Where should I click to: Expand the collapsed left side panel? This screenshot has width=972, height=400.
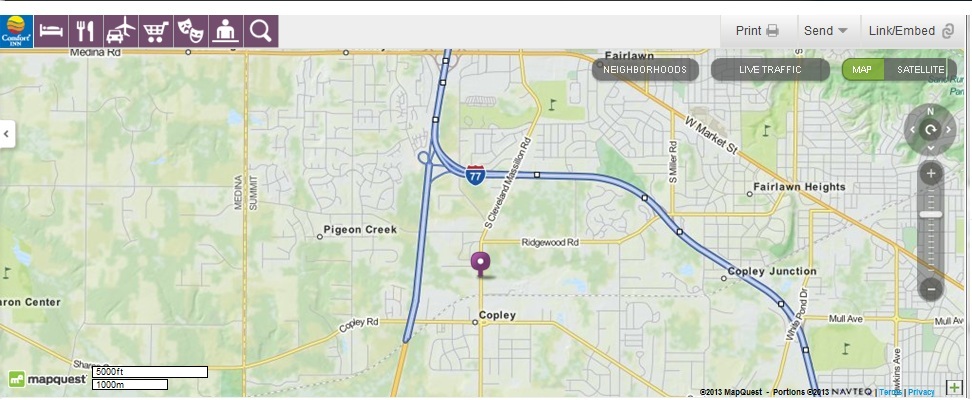(x=7, y=133)
